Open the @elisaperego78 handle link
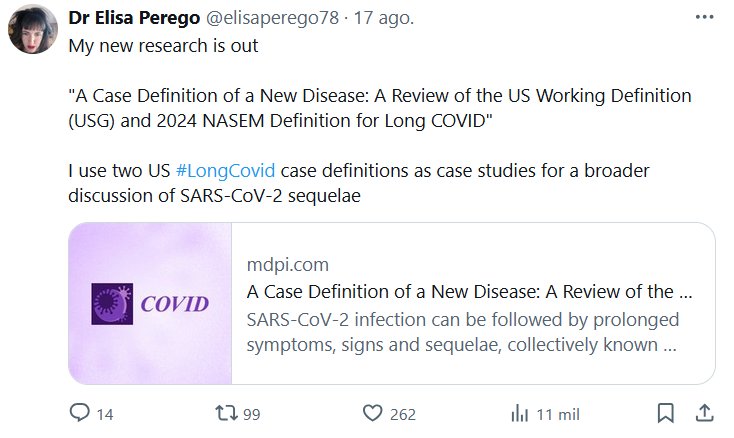The image size is (734, 438). 270,19
